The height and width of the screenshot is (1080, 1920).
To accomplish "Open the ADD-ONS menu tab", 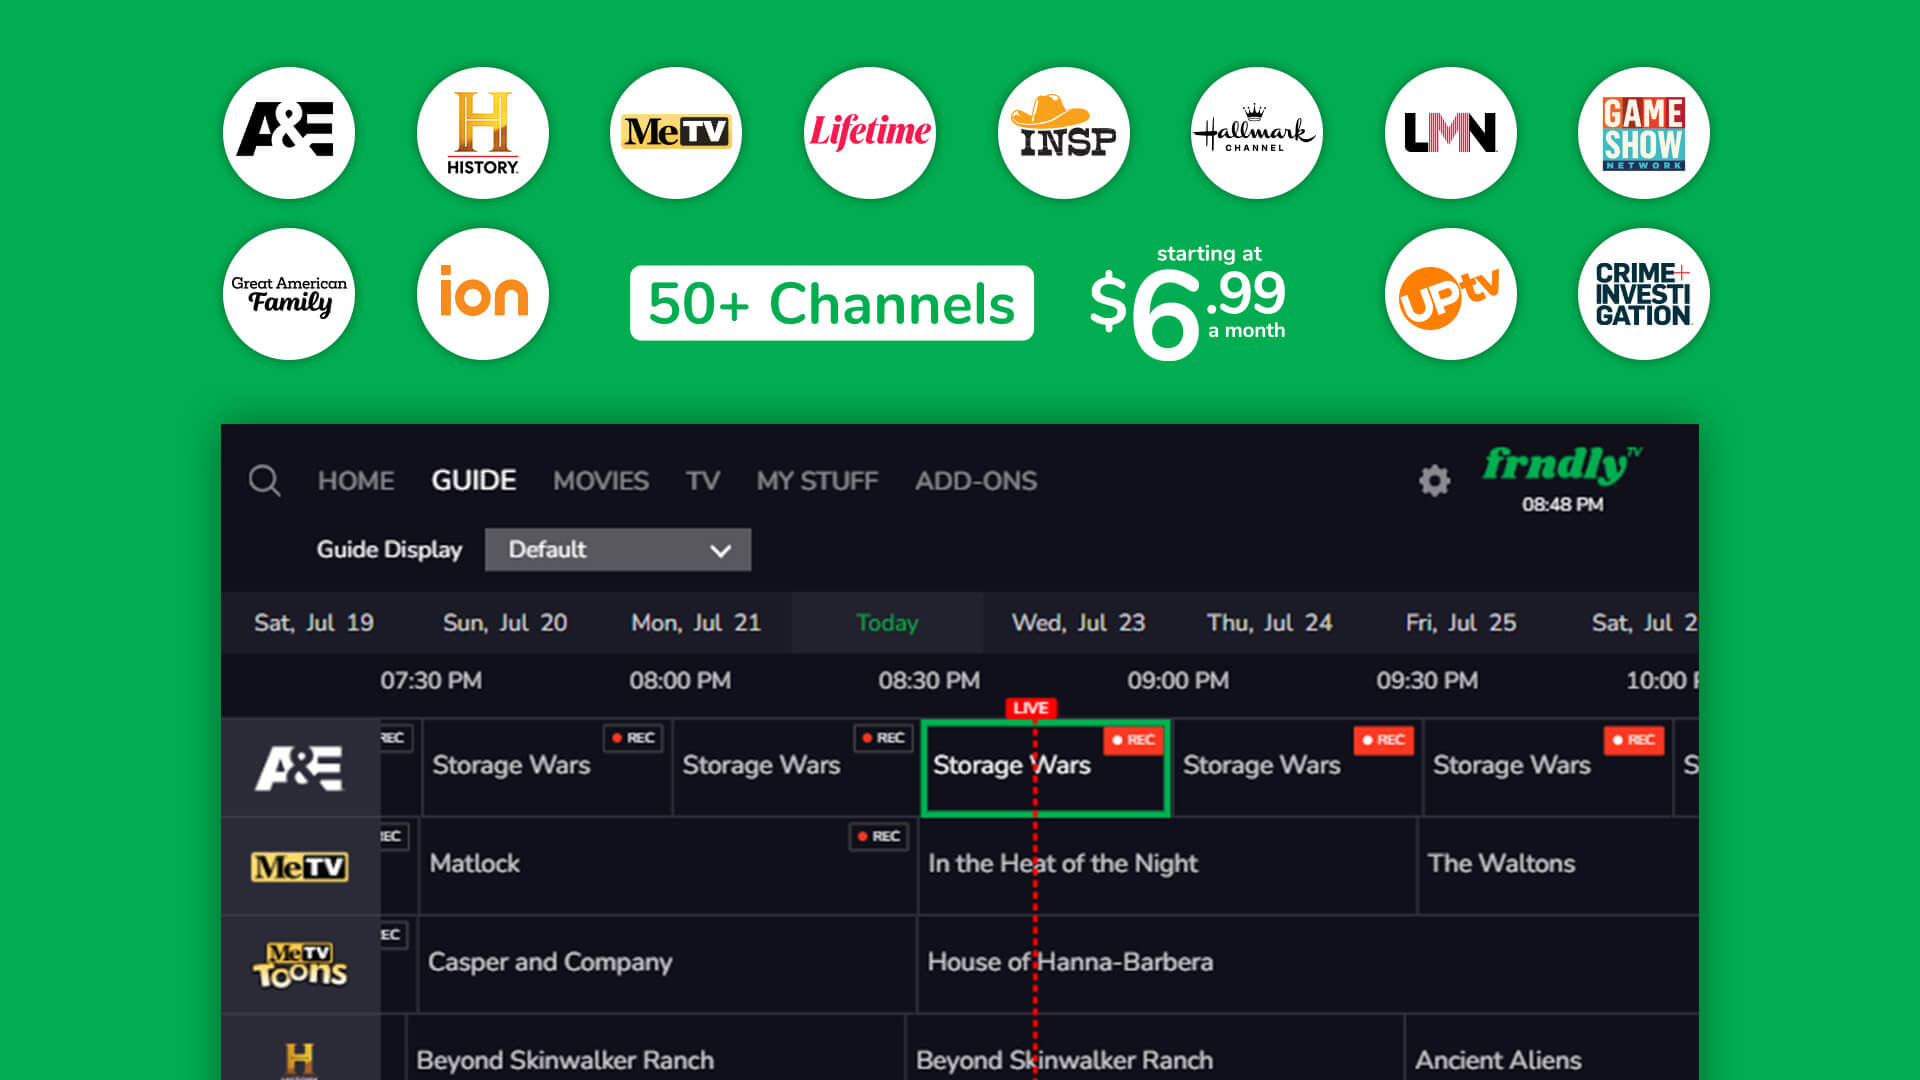I will click(x=975, y=481).
